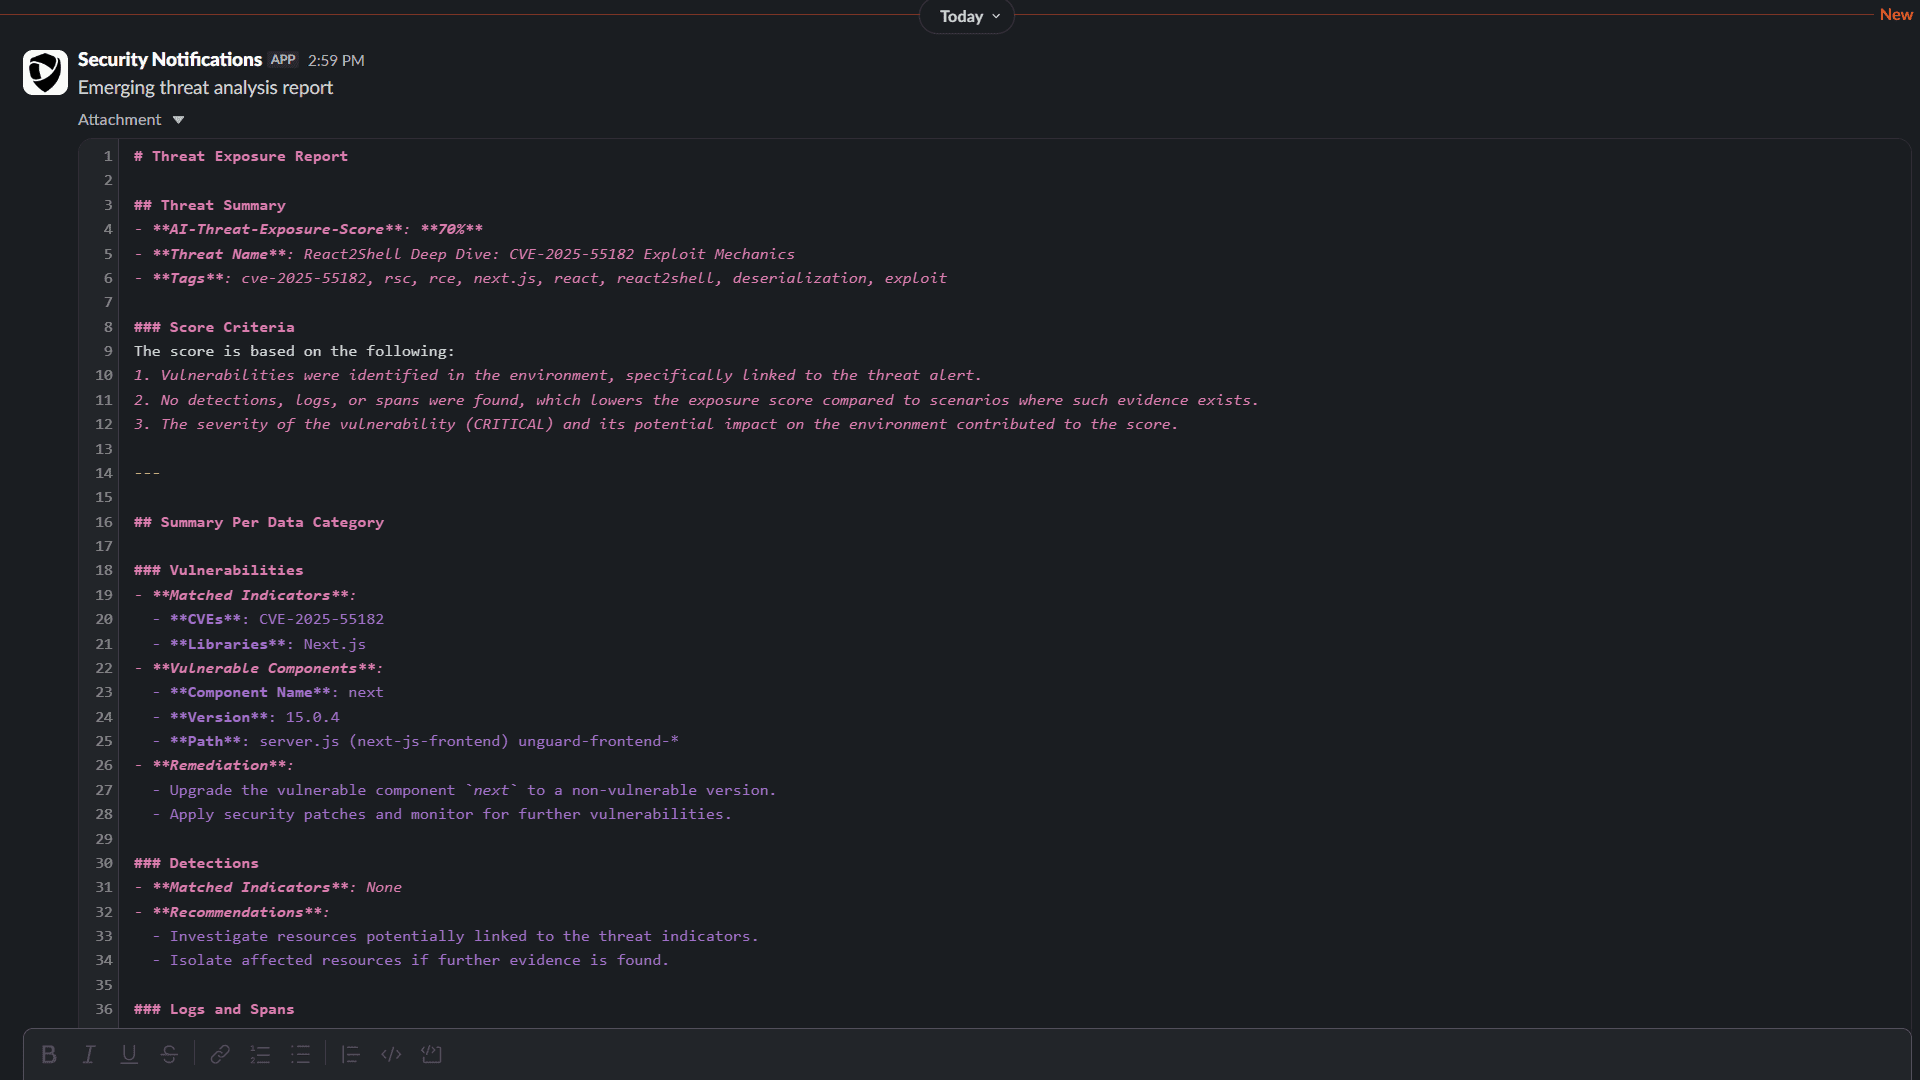The height and width of the screenshot is (1080, 1920).
Task: Open the Today date dropdown
Action: pos(967,16)
